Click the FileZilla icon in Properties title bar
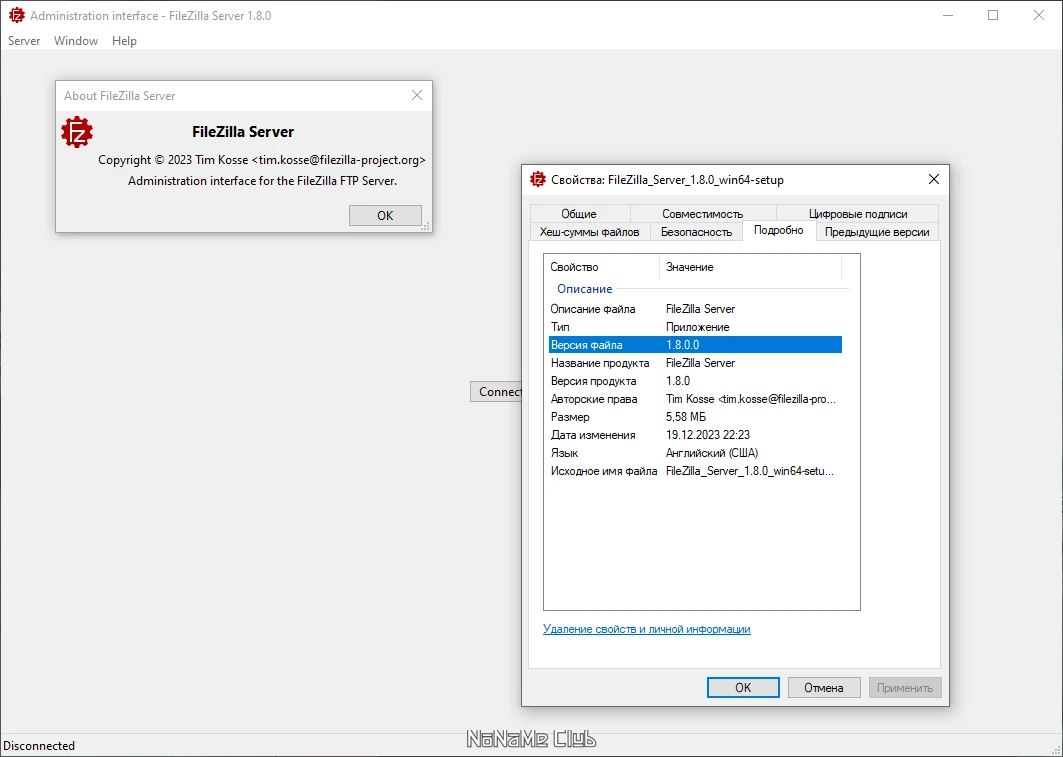This screenshot has width=1063, height=757. (538, 180)
